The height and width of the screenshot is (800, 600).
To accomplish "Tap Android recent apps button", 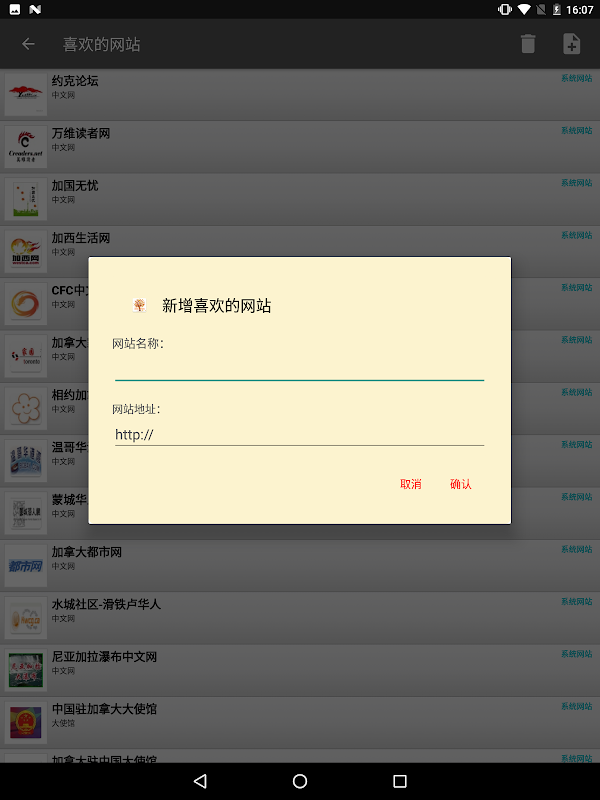I will pyautogui.click(x=400, y=781).
